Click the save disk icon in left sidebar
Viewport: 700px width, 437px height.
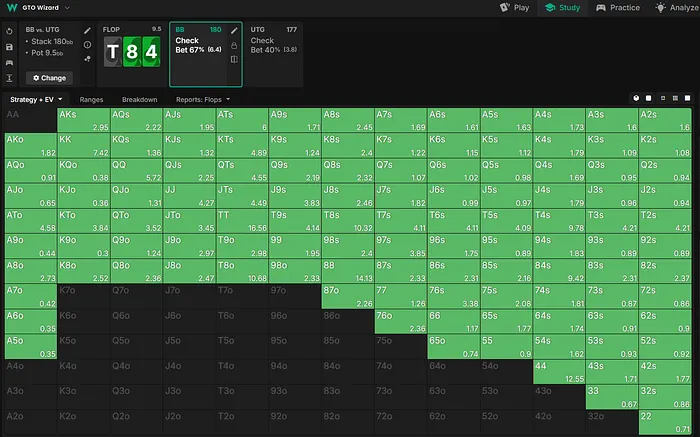pyautogui.click(x=9, y=46)
